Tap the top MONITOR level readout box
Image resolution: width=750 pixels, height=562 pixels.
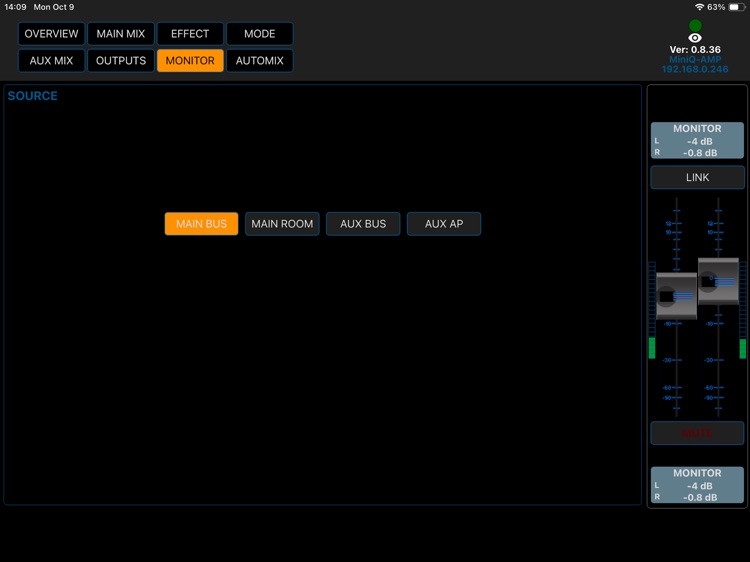(697, 141)
